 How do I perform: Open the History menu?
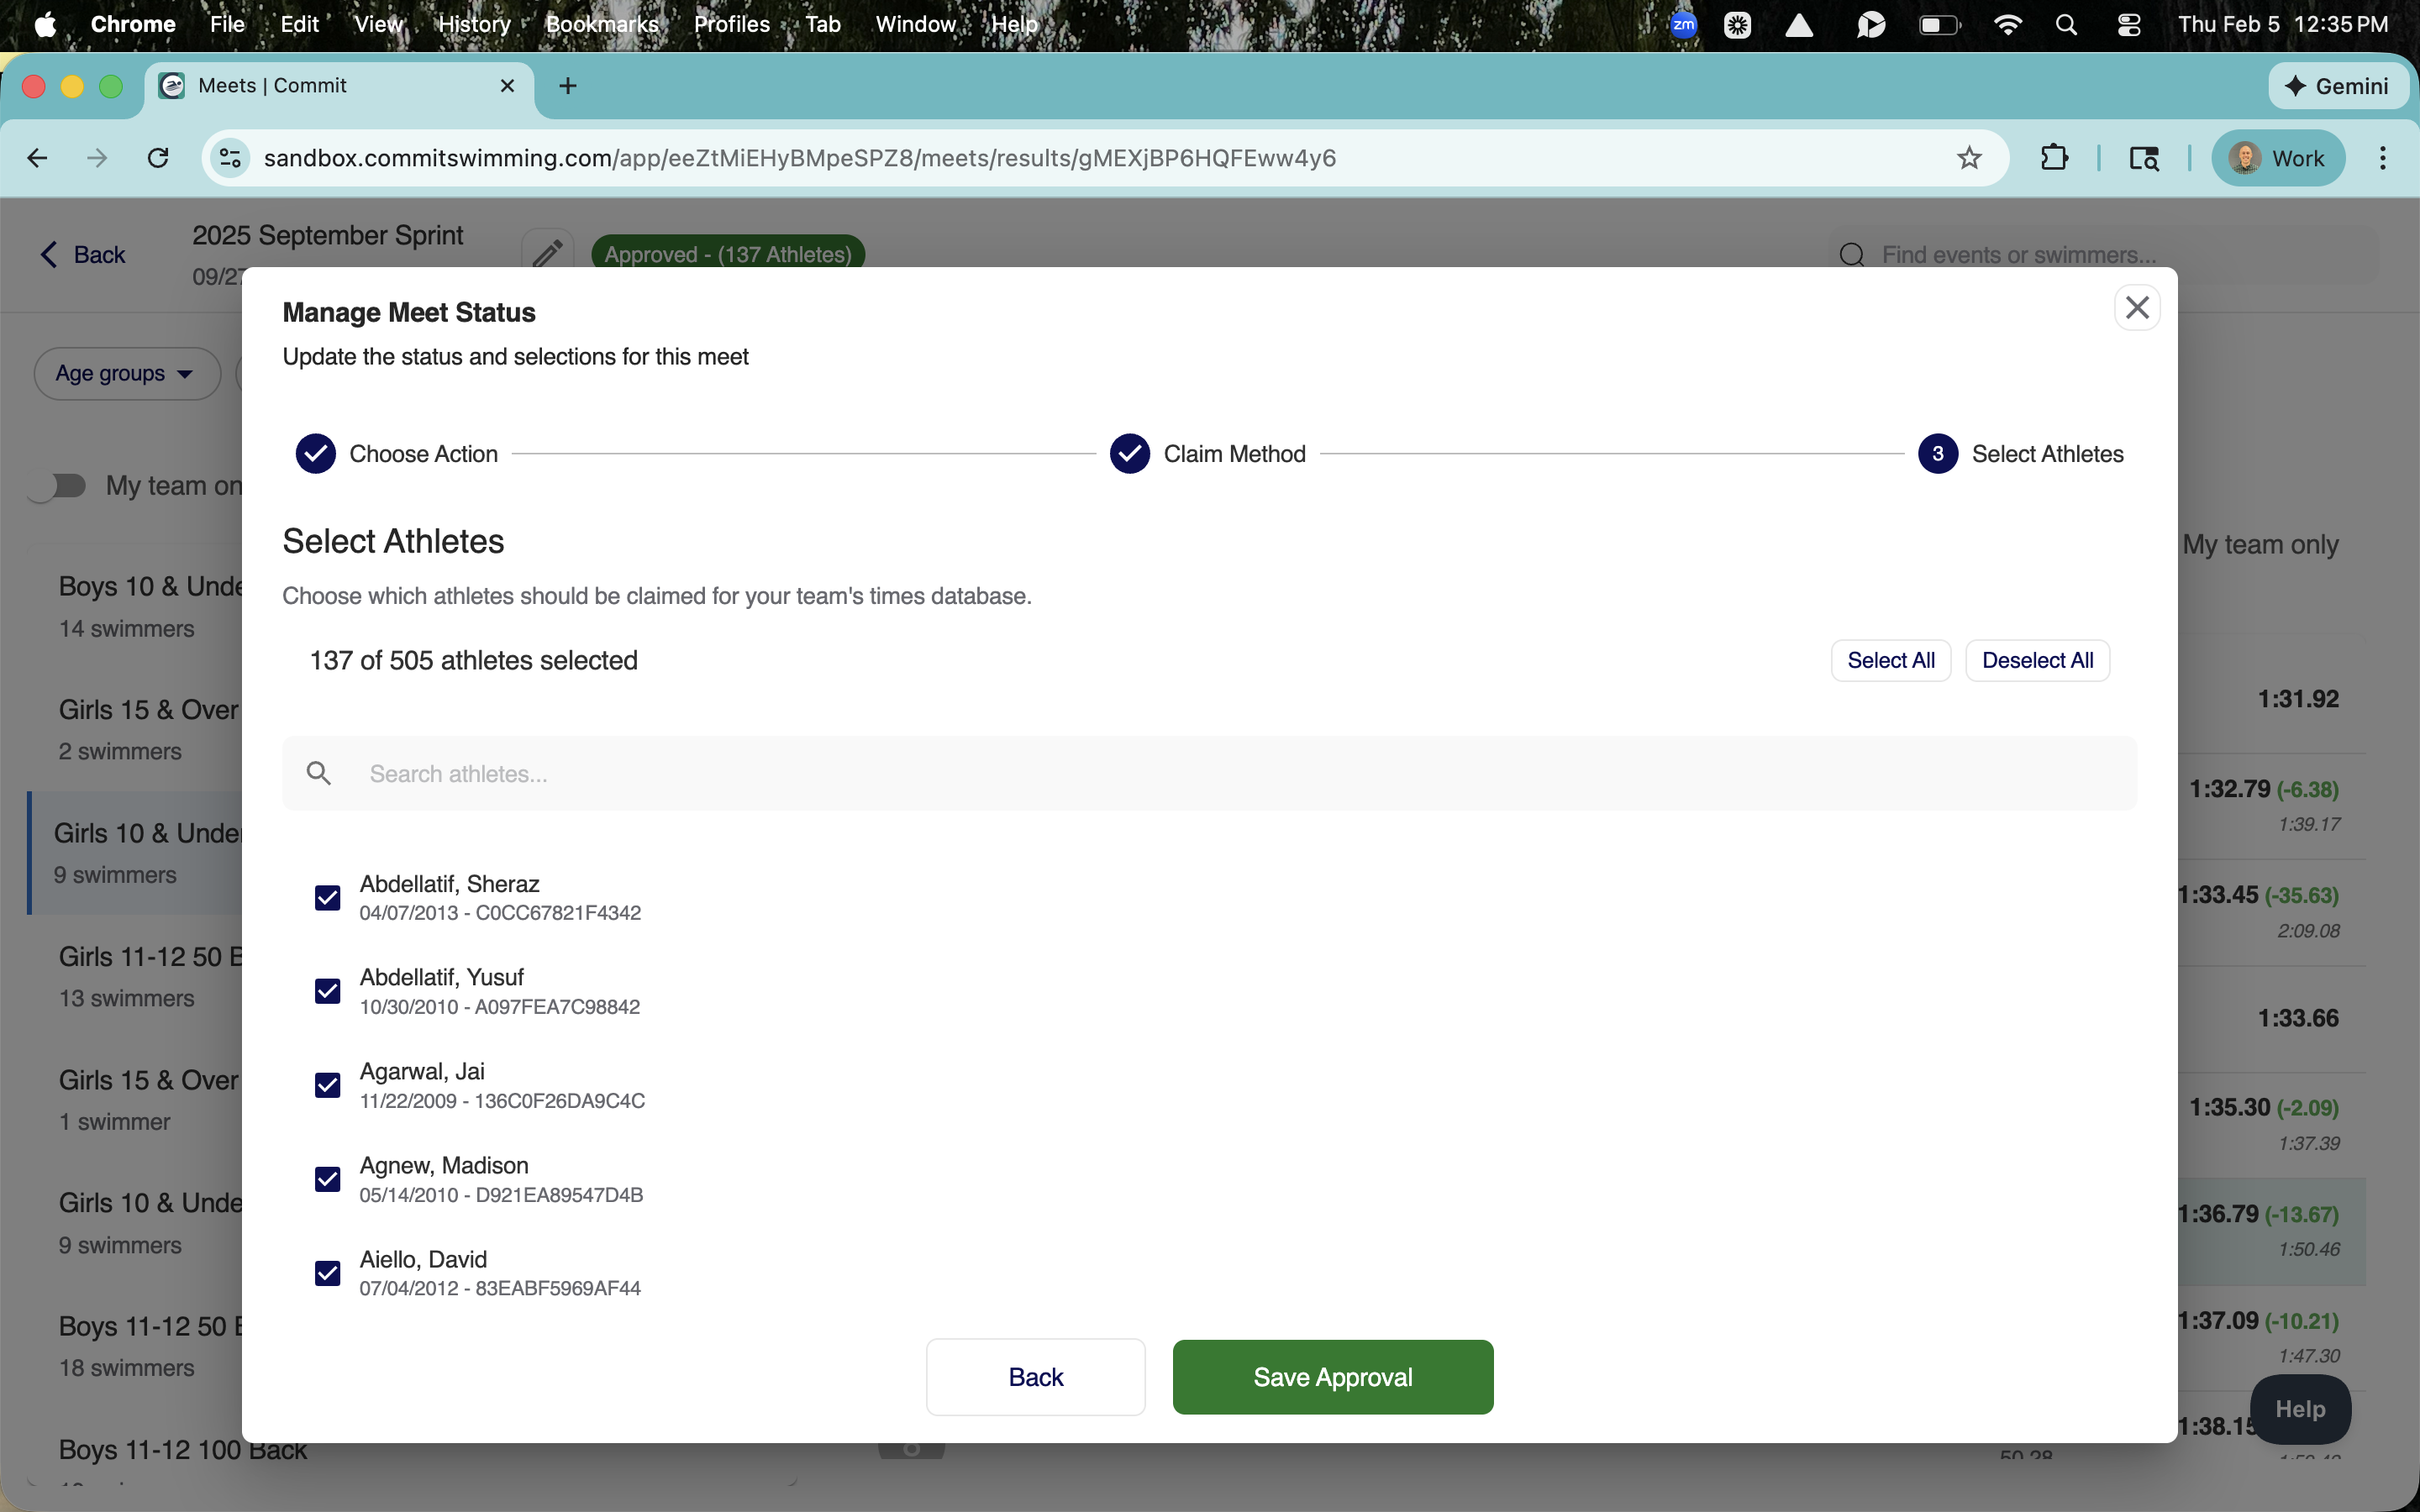(474, 25)
